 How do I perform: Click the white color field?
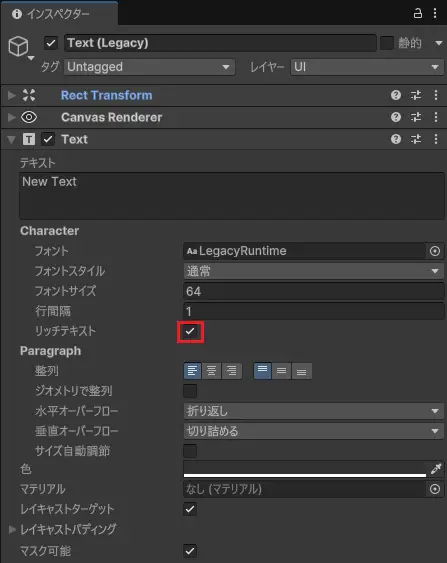(x=304, y=469)
